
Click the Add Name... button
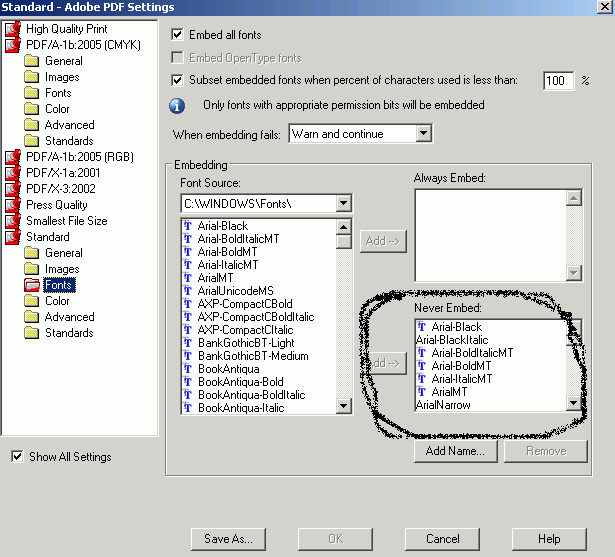[456, 451]
